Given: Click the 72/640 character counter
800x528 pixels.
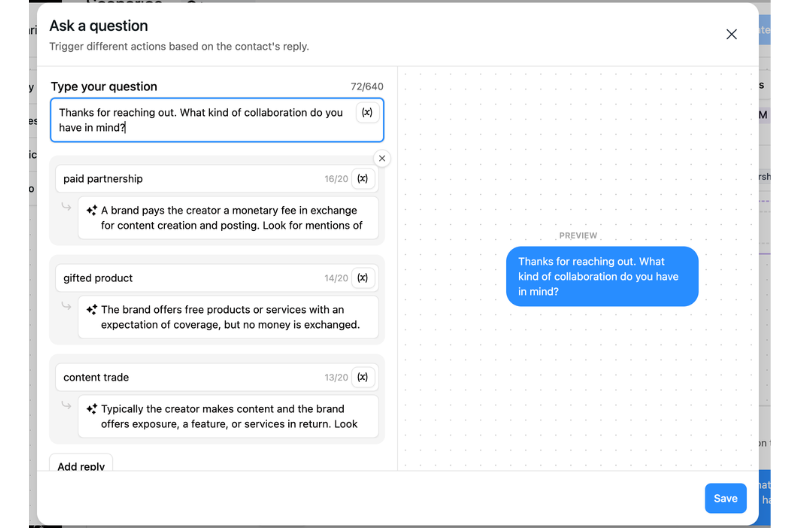Looking at the screenshot, I should [367, 87].
